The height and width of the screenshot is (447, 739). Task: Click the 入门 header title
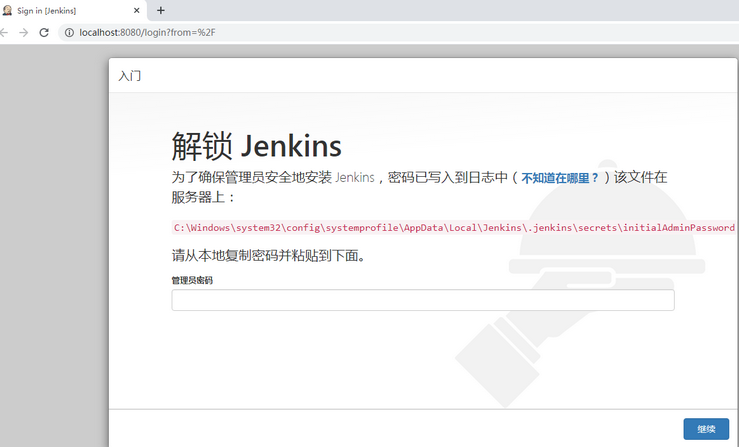coord(130,76)
